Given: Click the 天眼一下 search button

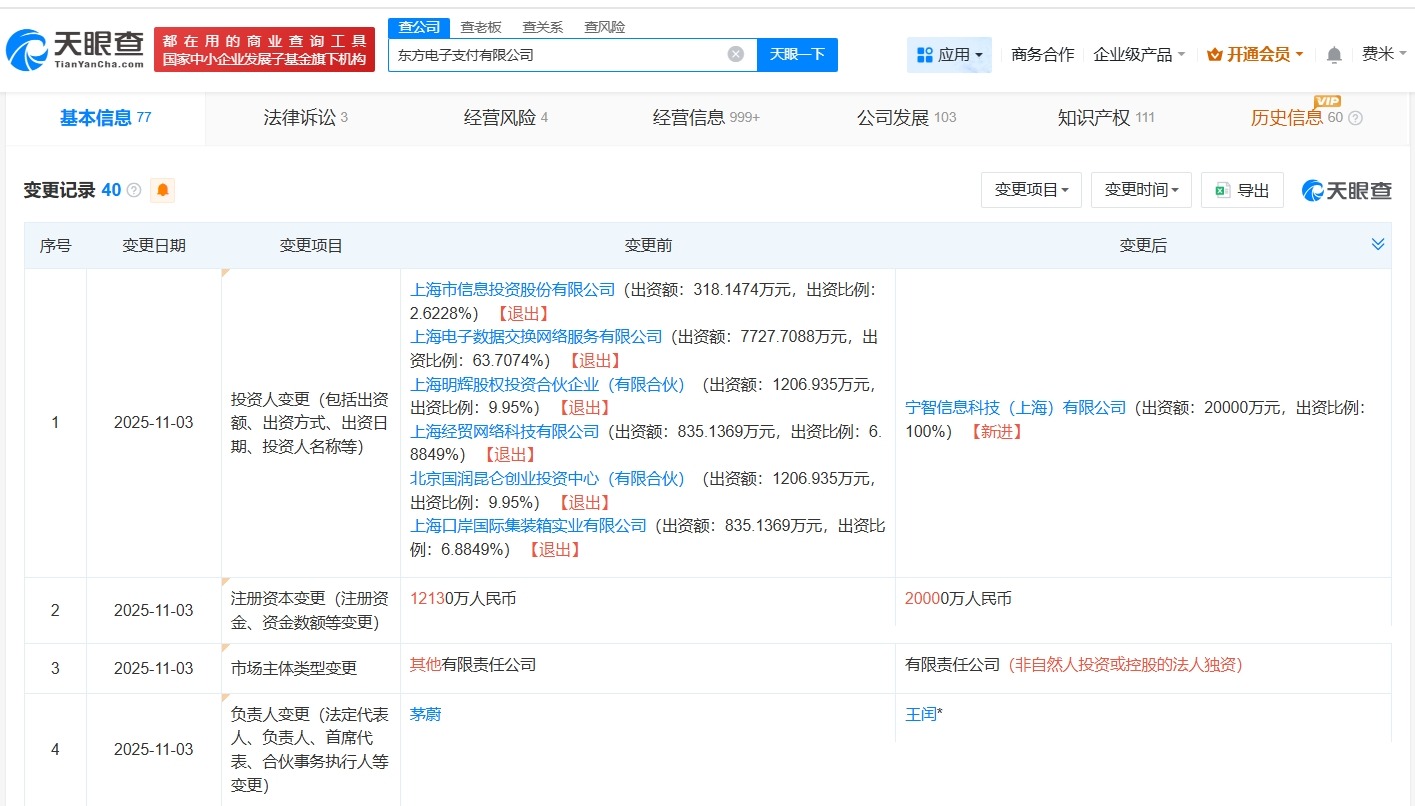Looking at the screenshot, I should coord(798,55).
